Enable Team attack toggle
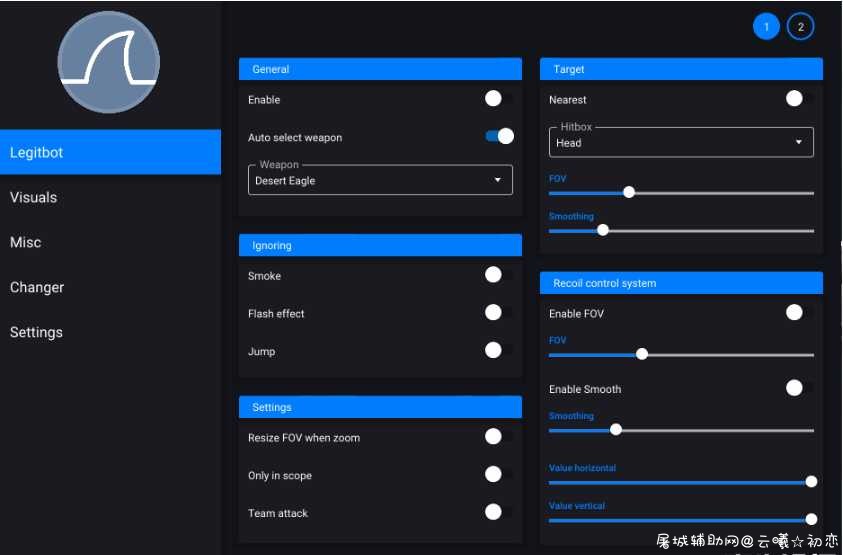The image size is (843, 555). click(x=498, y=512)
